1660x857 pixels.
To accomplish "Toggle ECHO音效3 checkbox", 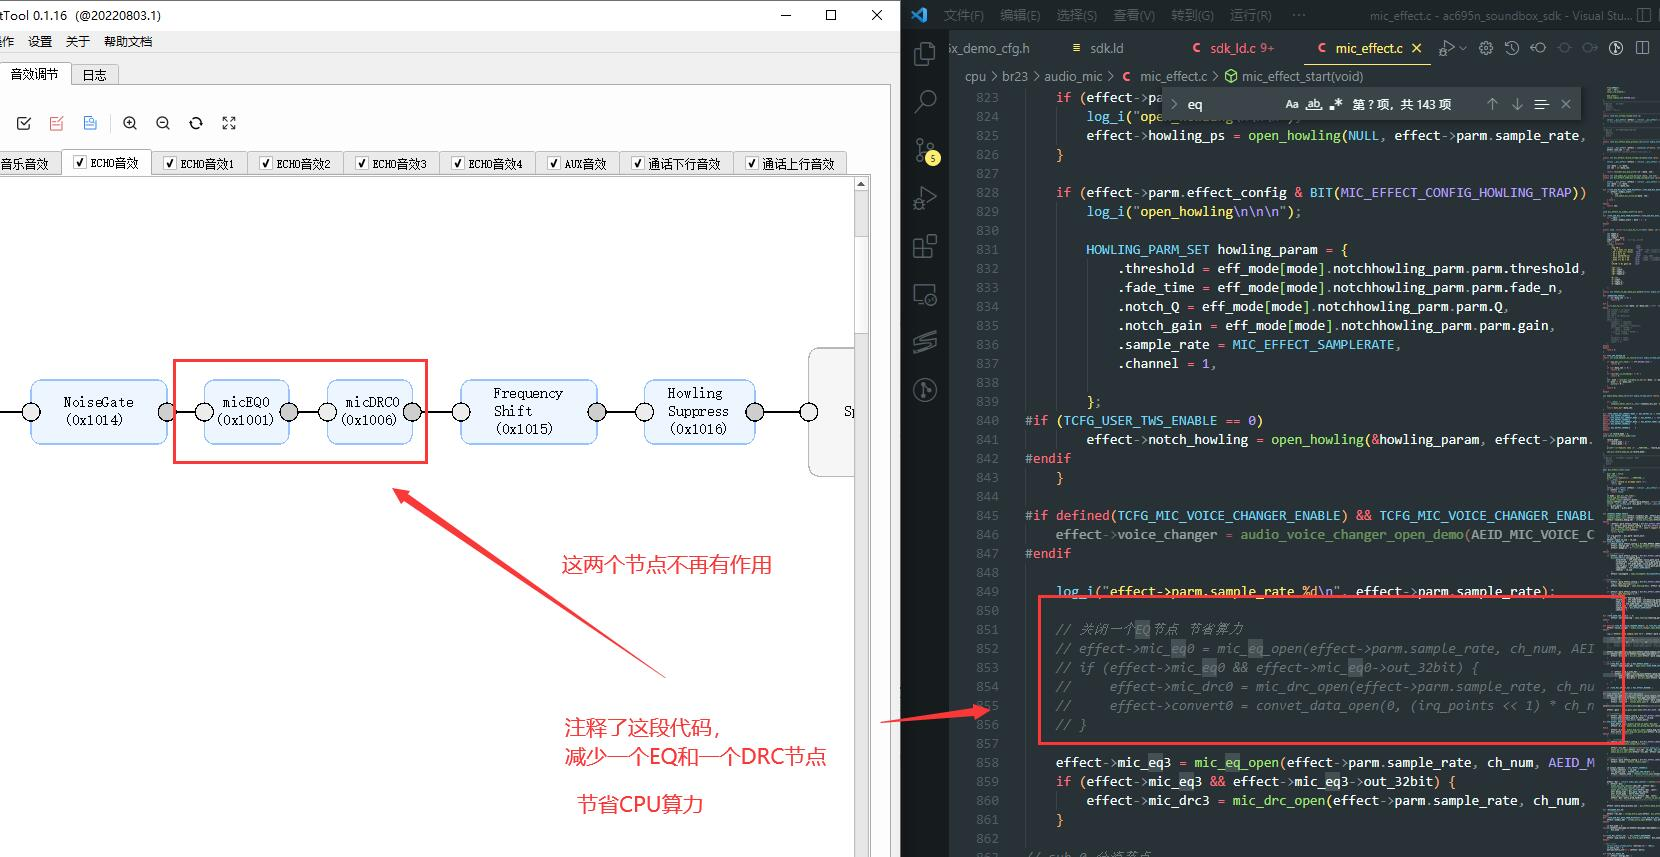I will click(362, 163).
